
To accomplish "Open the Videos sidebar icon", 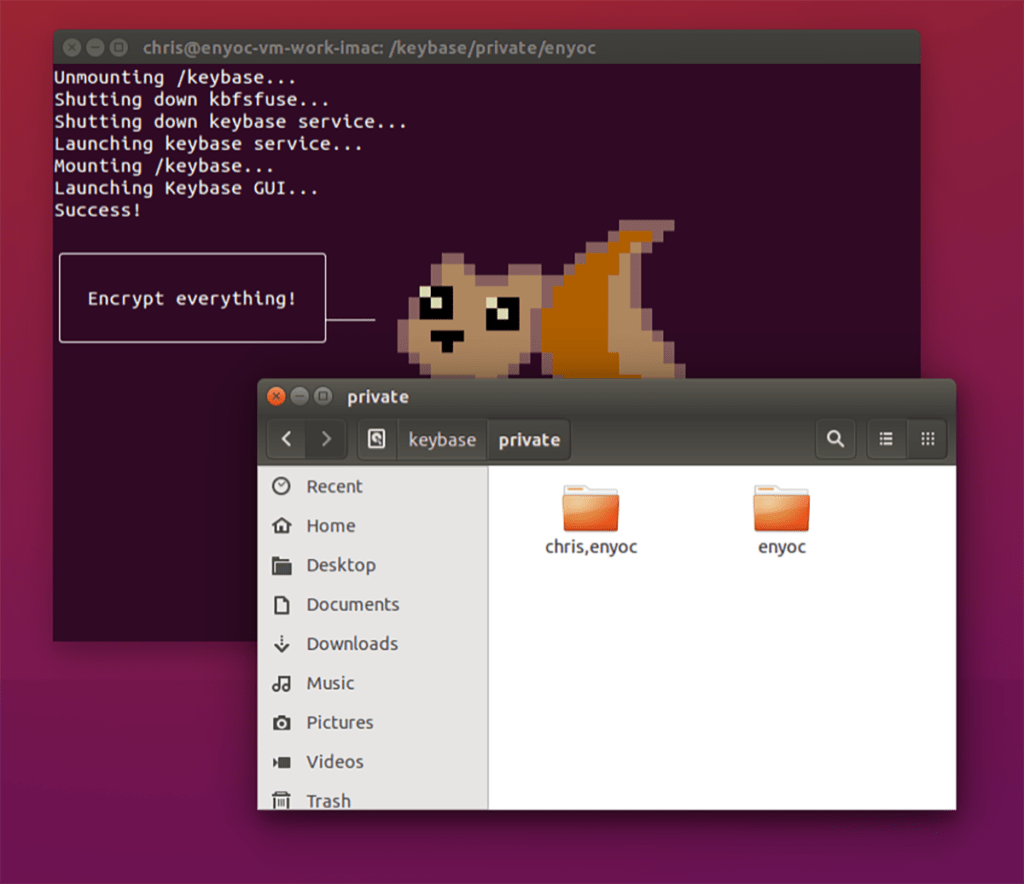I will tap(334, 762).
